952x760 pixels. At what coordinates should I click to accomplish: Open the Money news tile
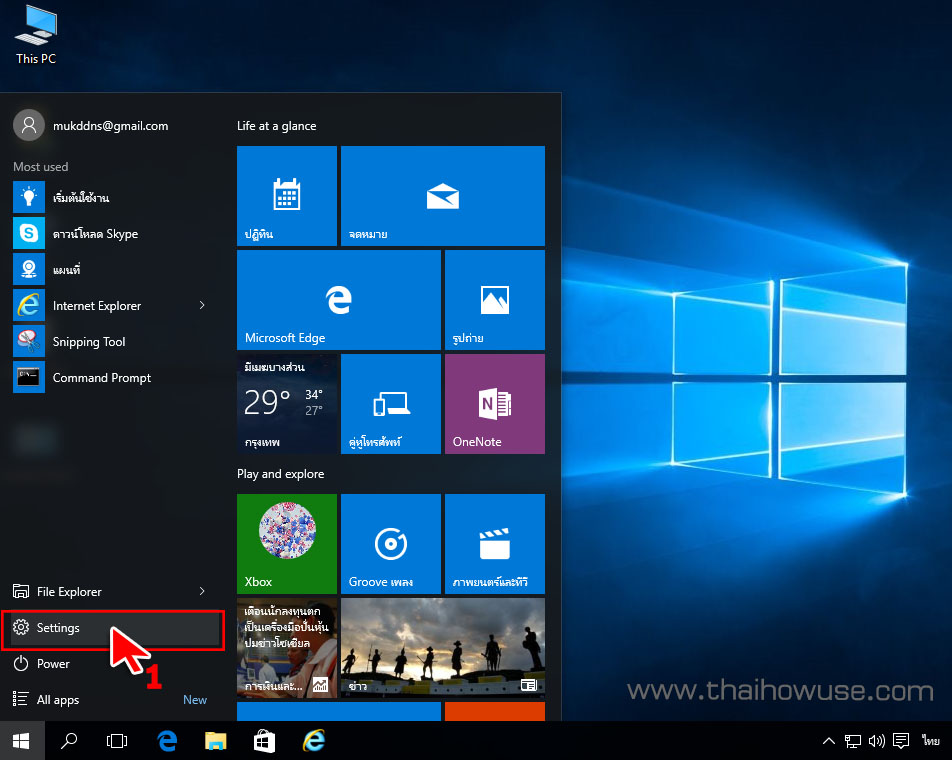[287, 648]
